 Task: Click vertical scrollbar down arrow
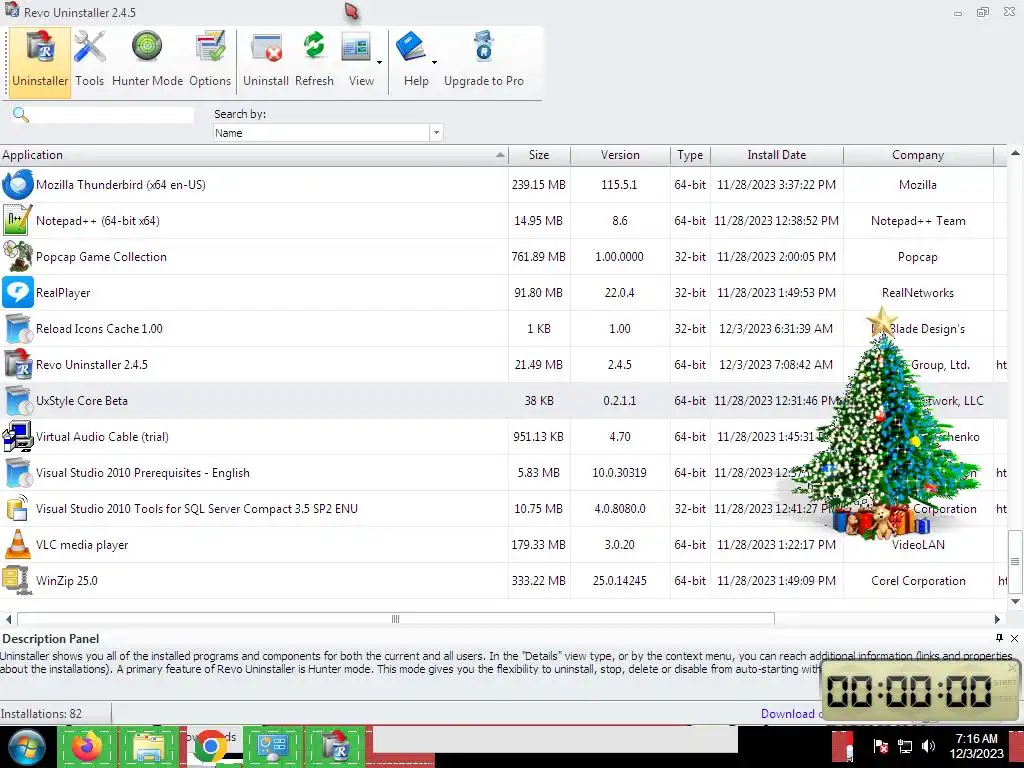(1015, 601)
